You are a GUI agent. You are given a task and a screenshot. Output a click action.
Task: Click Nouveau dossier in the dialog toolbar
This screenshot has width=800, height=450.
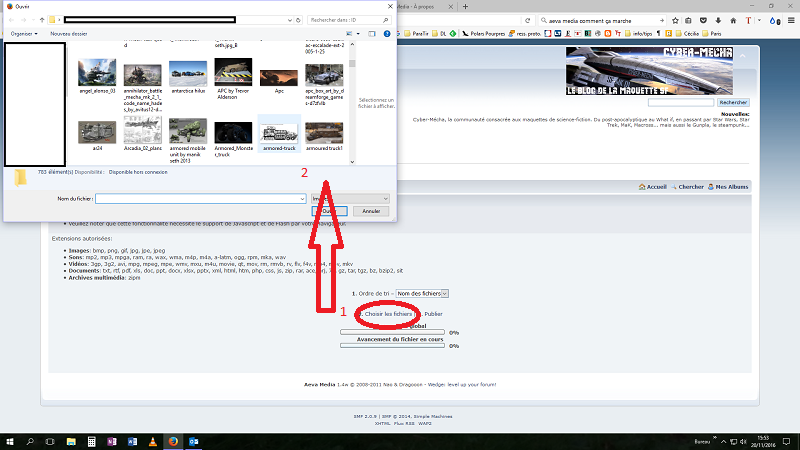69,34
